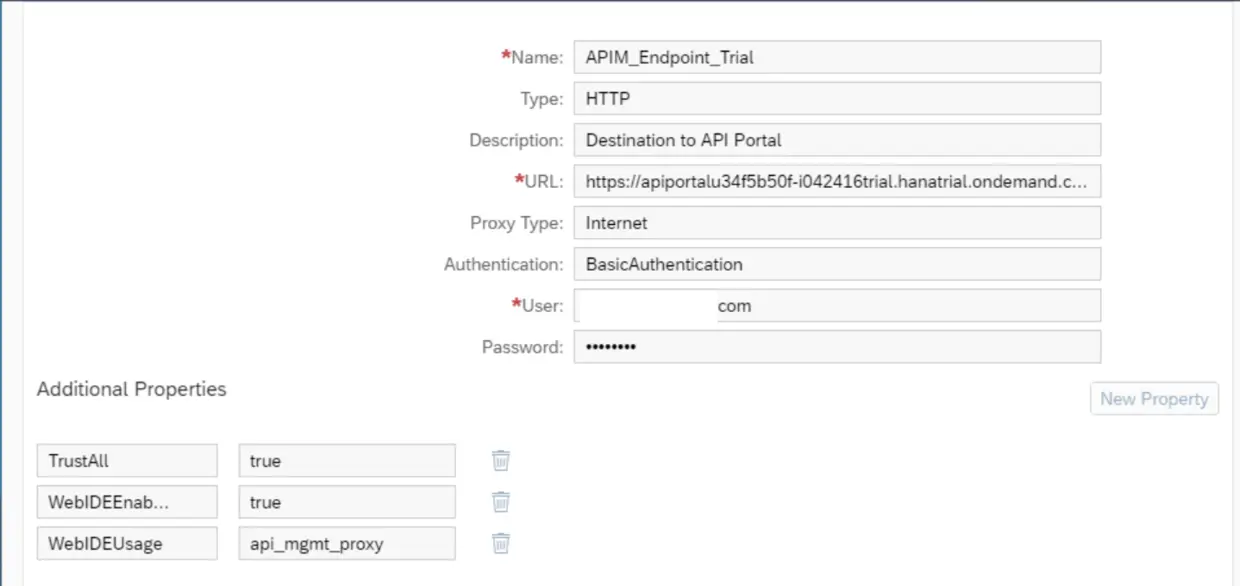Click the Authentication label text

click(503, 265)
